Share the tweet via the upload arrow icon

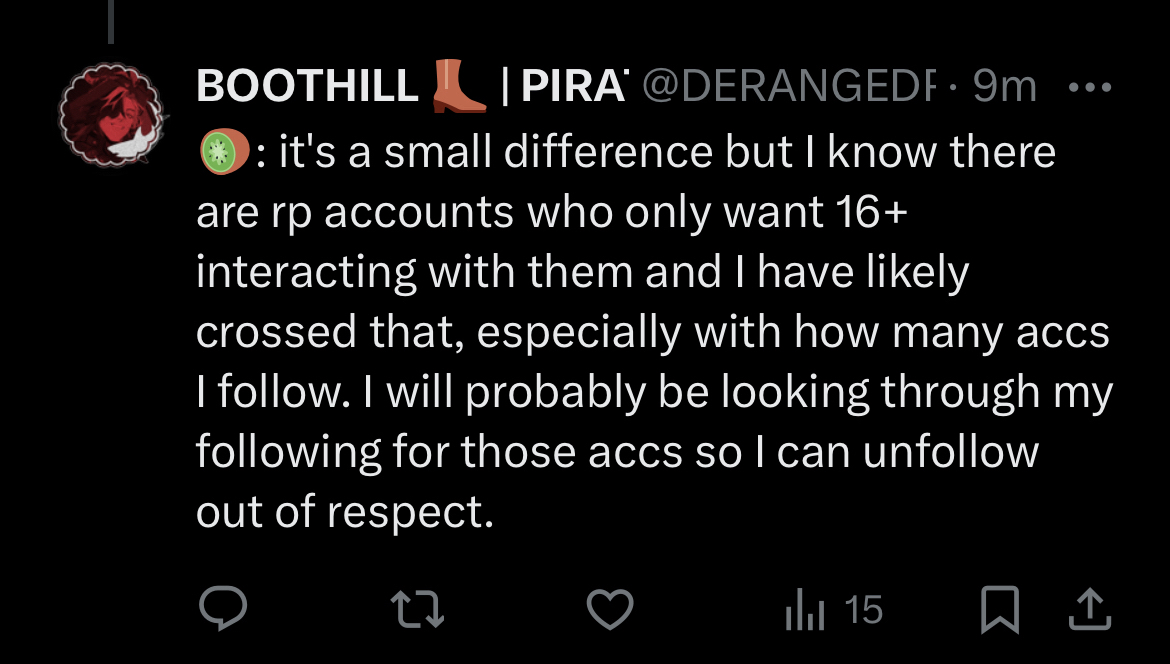[1090, 609]
